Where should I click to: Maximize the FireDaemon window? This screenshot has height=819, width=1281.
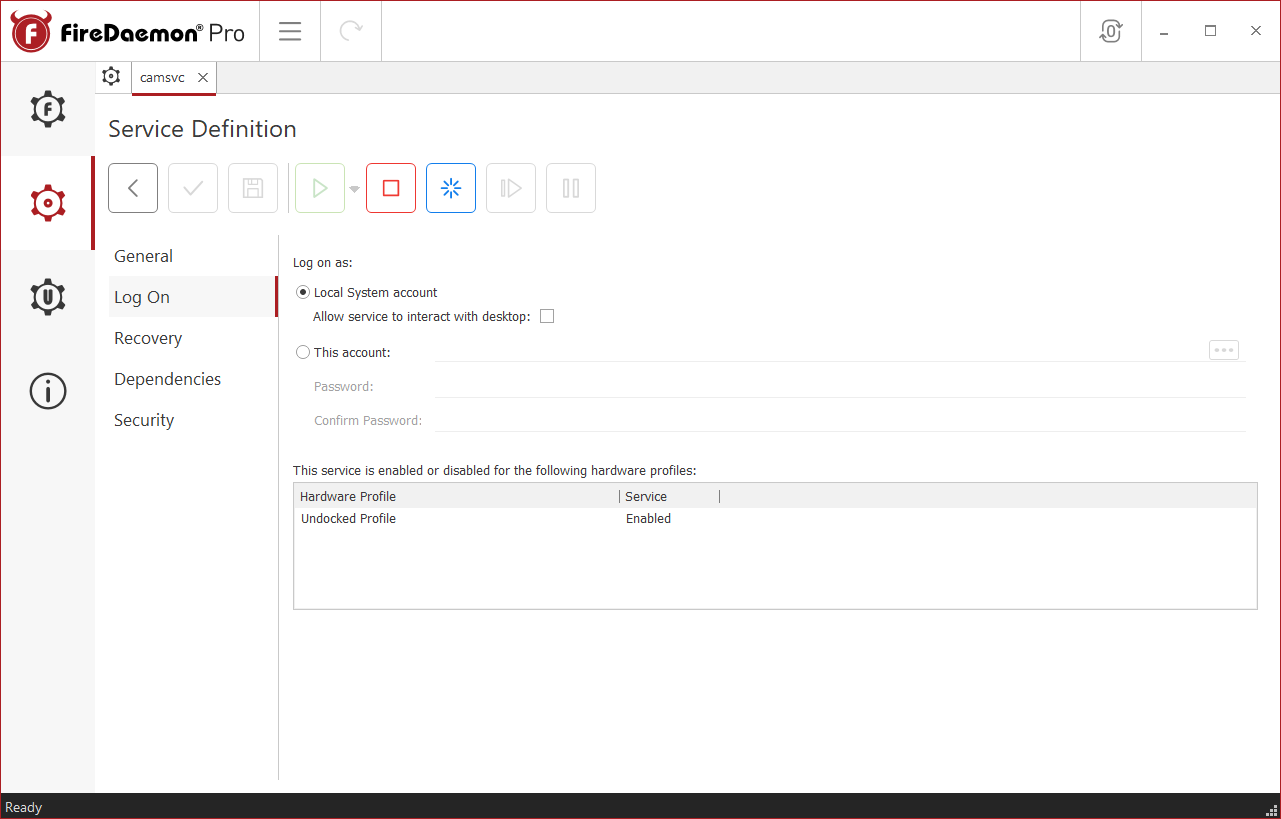point(1210,31)
